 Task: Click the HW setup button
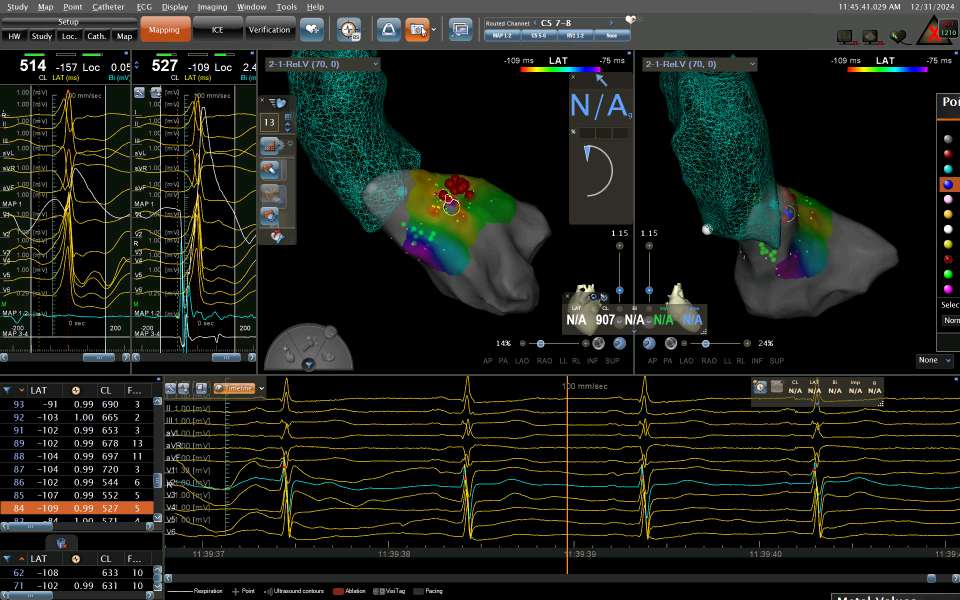coord(14,36)
